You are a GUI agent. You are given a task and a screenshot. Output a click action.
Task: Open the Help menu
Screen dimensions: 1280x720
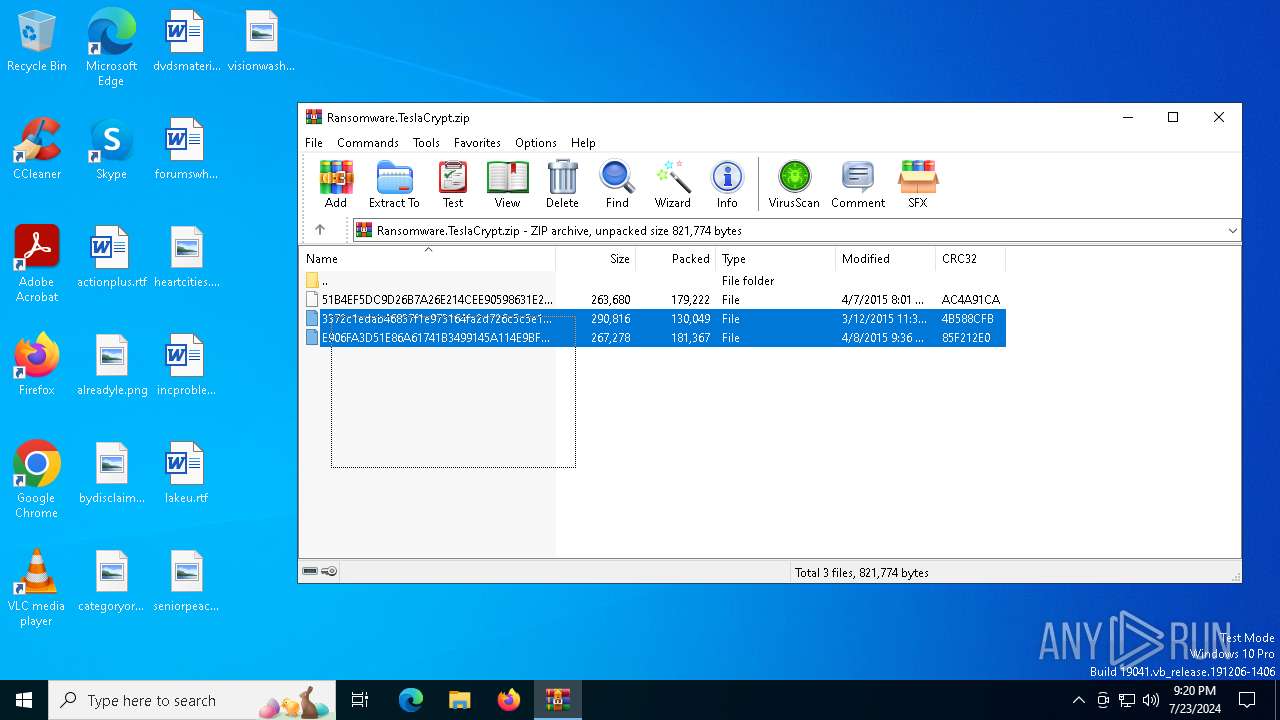583,143
